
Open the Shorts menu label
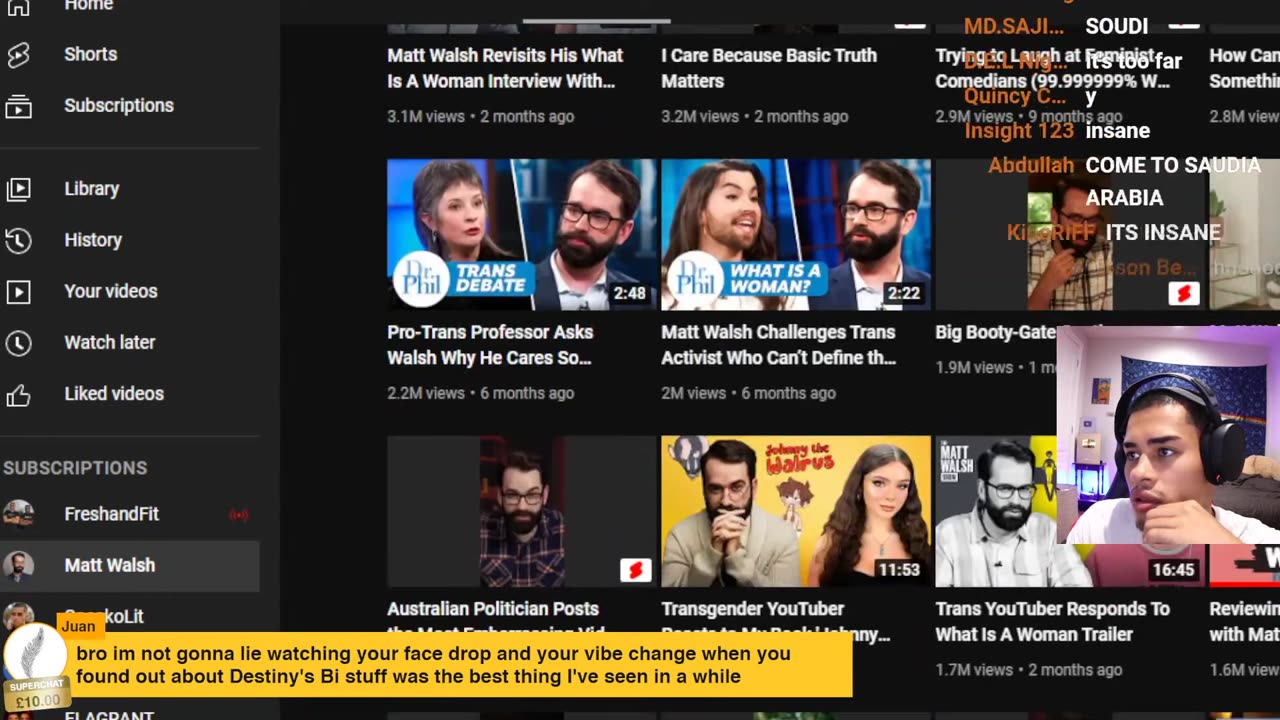click(x=91, y=54)
